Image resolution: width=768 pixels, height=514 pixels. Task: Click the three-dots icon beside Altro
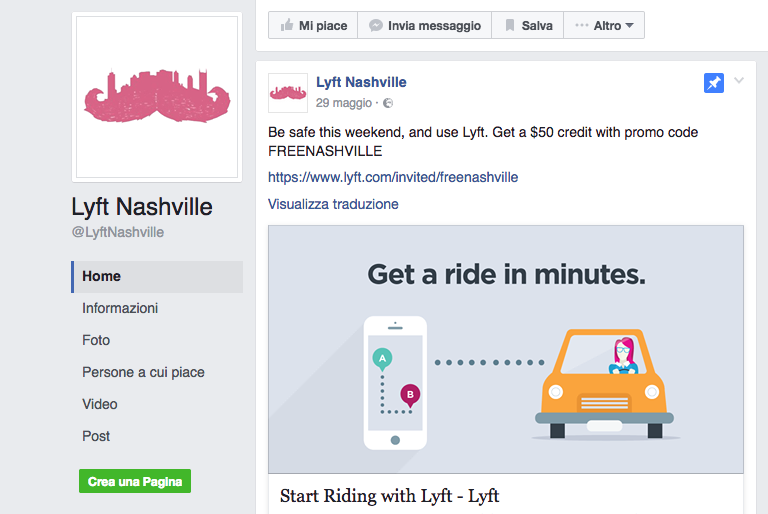click(582, 26)
